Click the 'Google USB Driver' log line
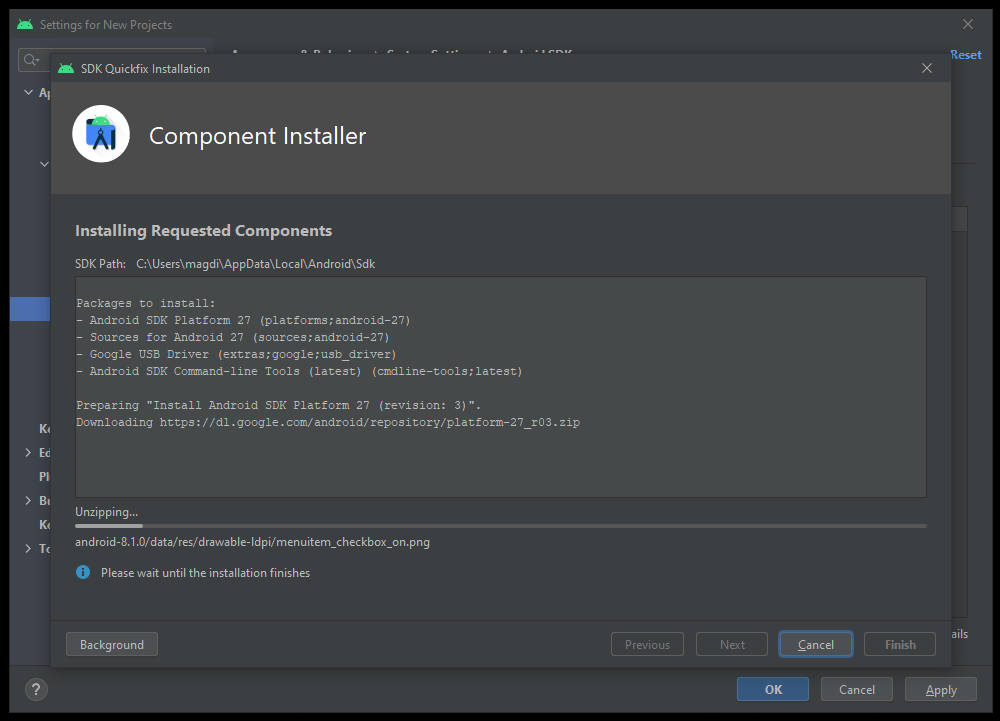This screenshot has height=721, width=1000. coord(237,354)
